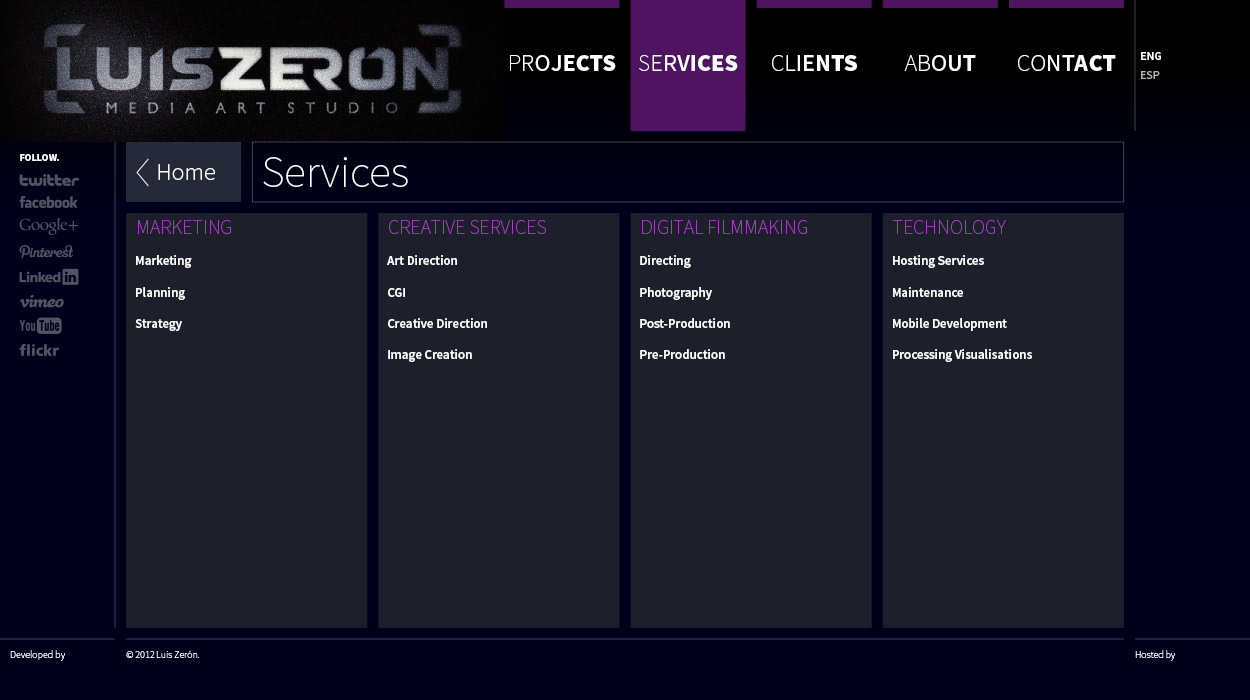Select the Services menu item
This screenshot has height=700, width=1250.
click(x=688, y=63)
